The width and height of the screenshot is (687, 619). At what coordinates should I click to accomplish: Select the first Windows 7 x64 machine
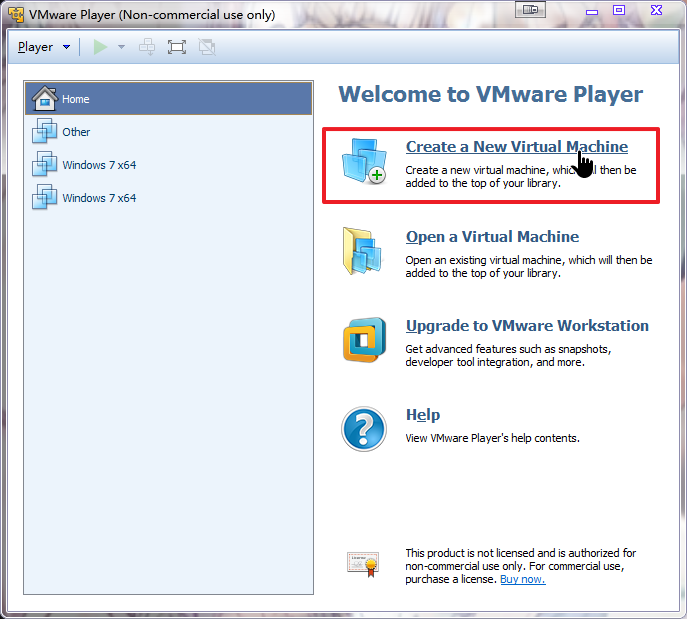[98, 165]
